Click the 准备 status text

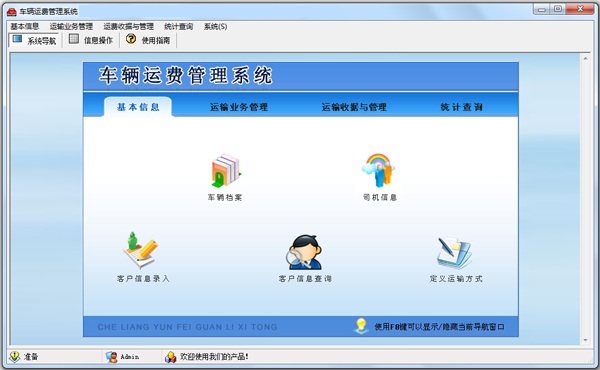point(31,357)
